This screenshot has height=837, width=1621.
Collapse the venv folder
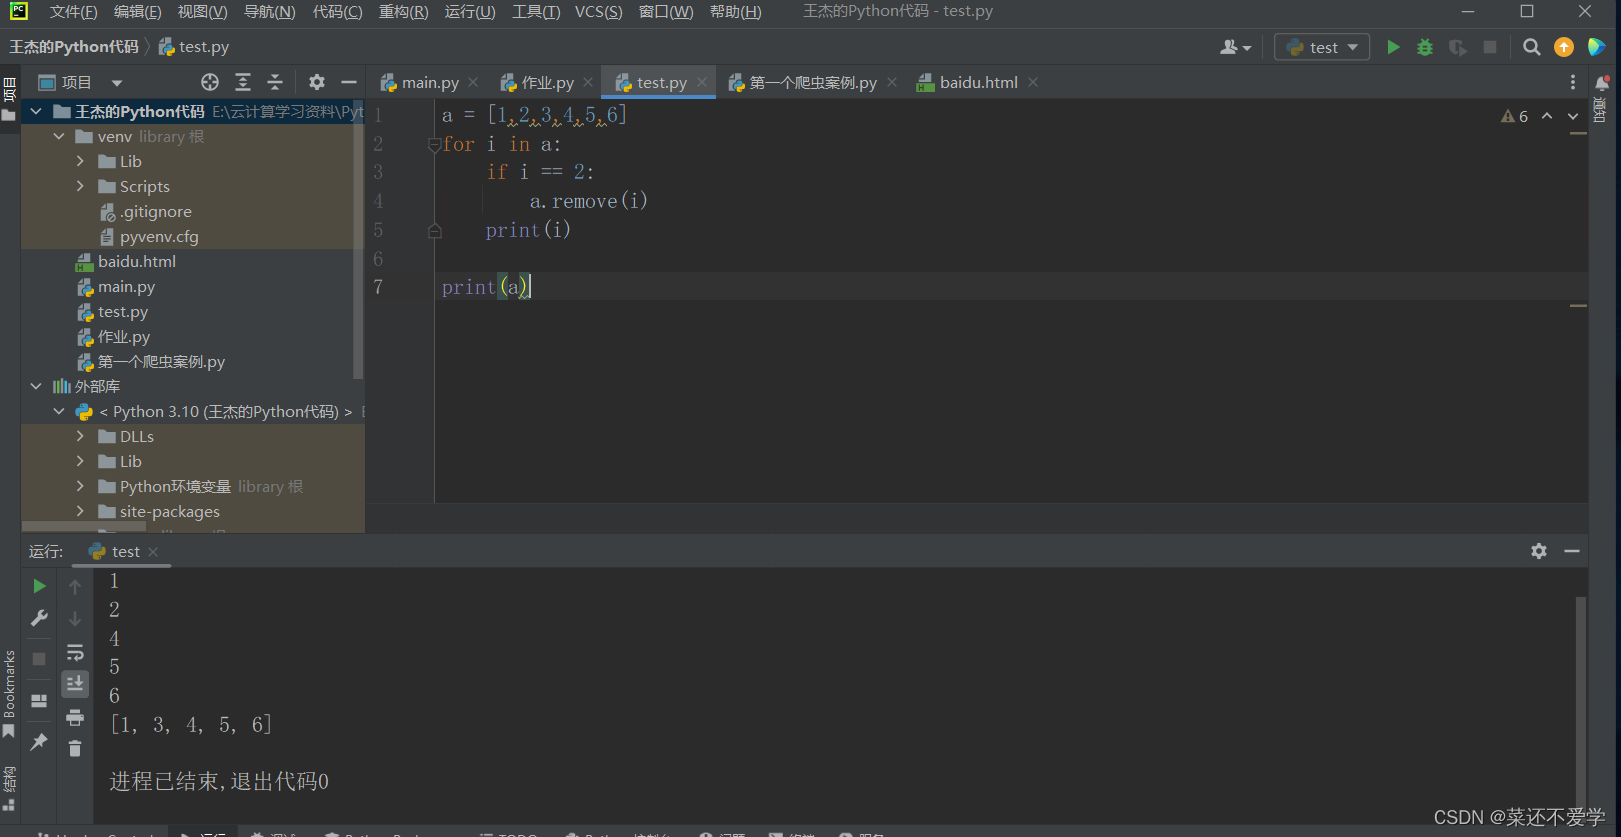pos(59,136)
